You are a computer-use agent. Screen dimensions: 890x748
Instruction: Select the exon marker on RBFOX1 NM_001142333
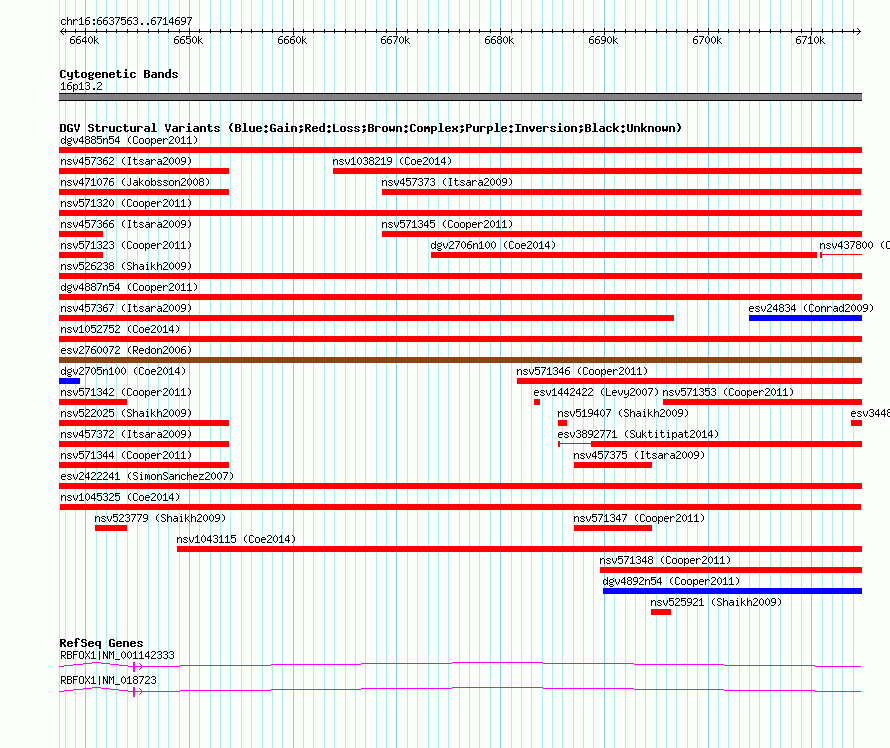click(x=134, y=667)
